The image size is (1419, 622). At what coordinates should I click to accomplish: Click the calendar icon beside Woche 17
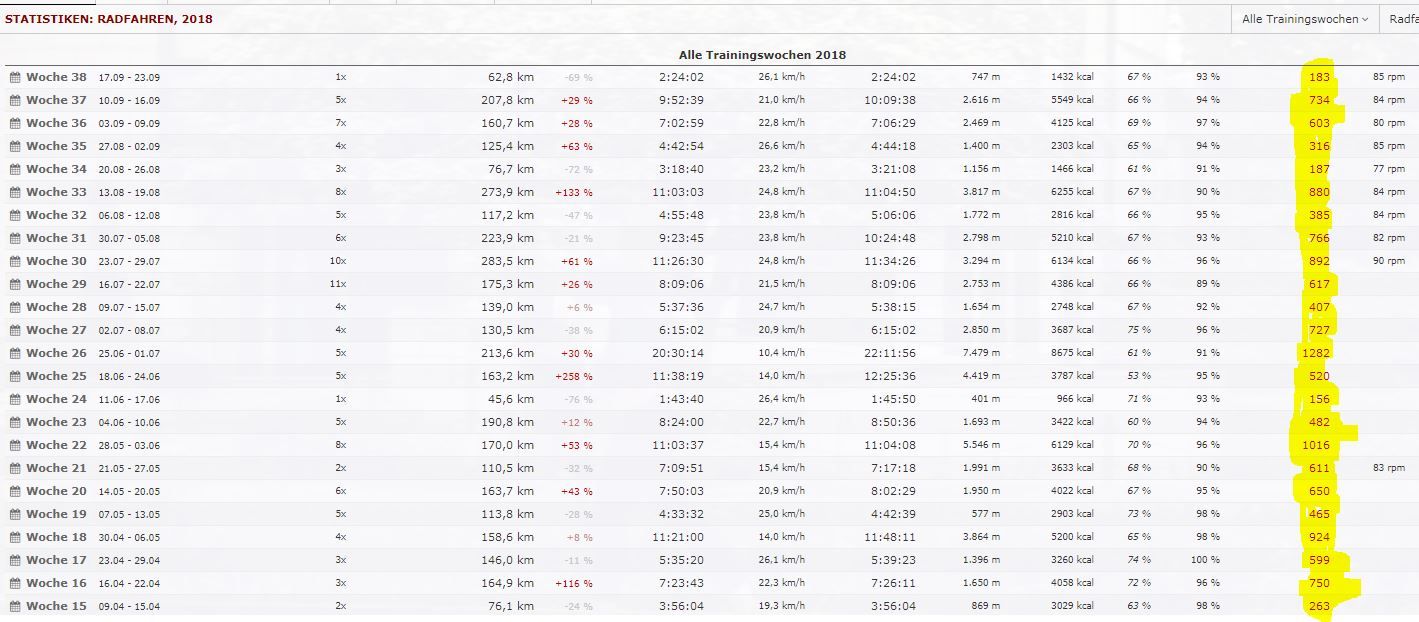15,560
